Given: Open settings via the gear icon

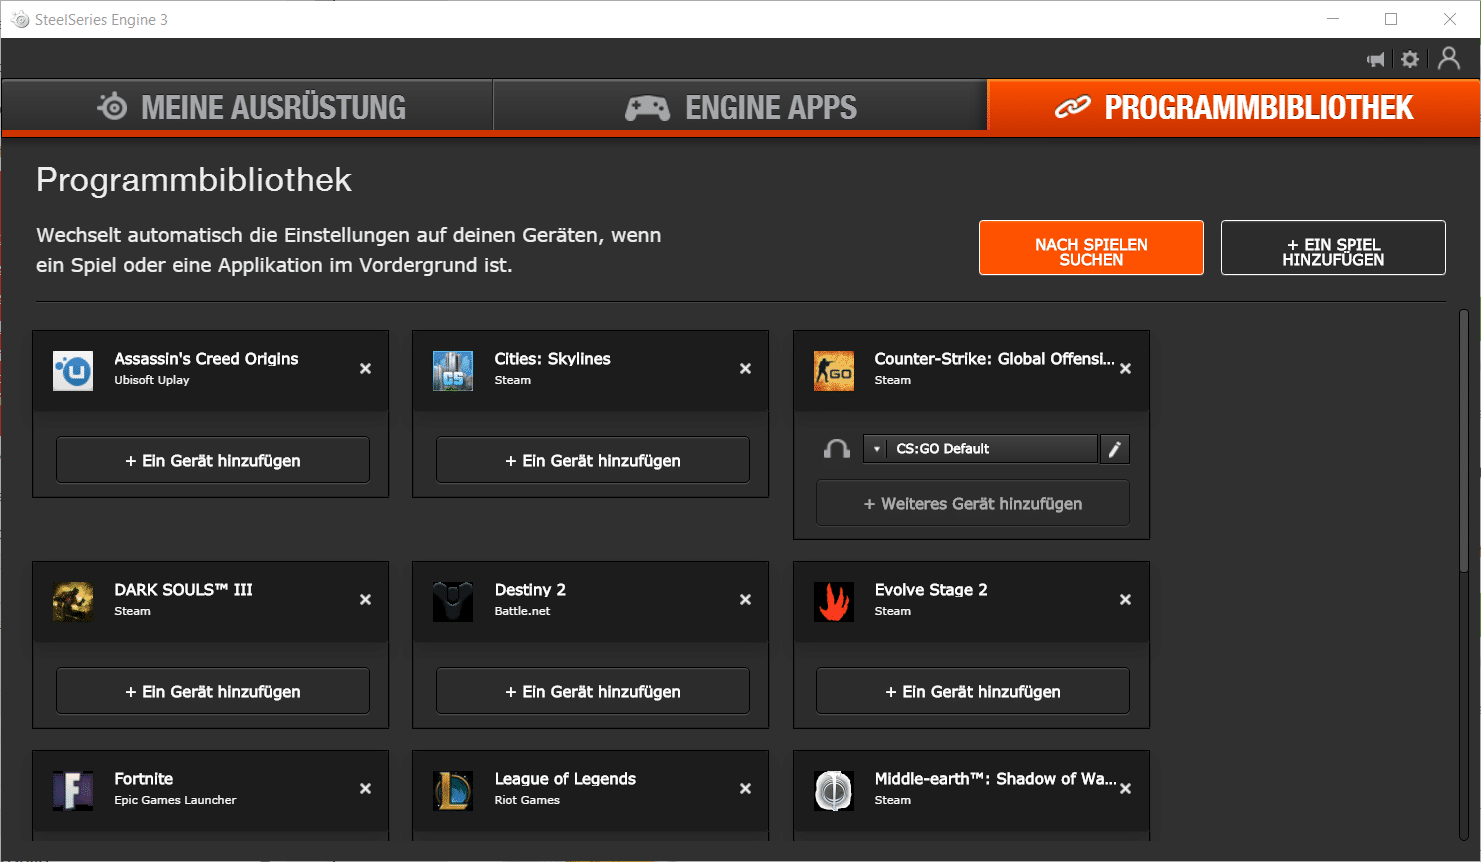Looking at the screenshot, I should tap(1410, 60).
